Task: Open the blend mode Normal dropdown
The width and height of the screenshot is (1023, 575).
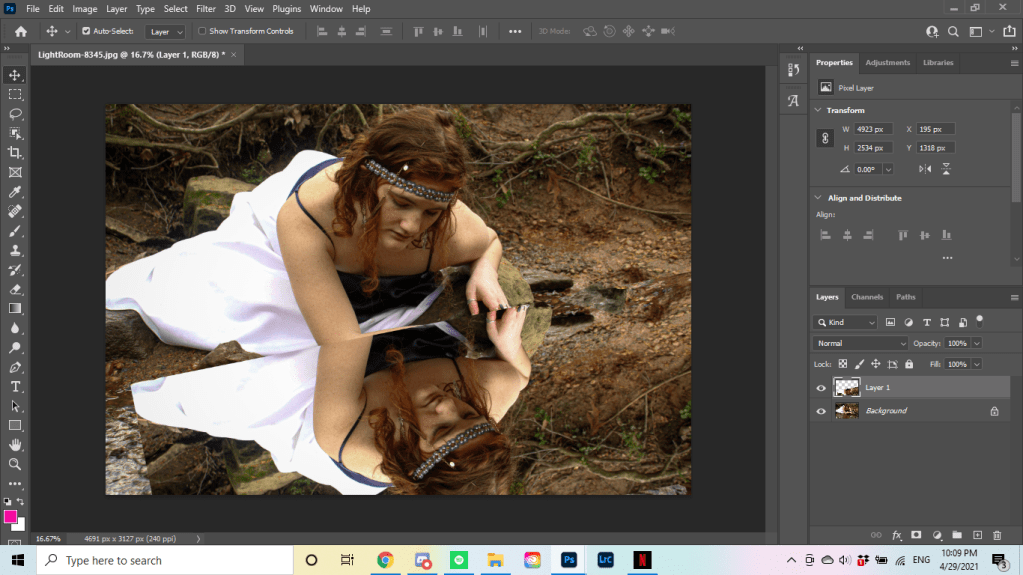Action: (x=860, y=344)
